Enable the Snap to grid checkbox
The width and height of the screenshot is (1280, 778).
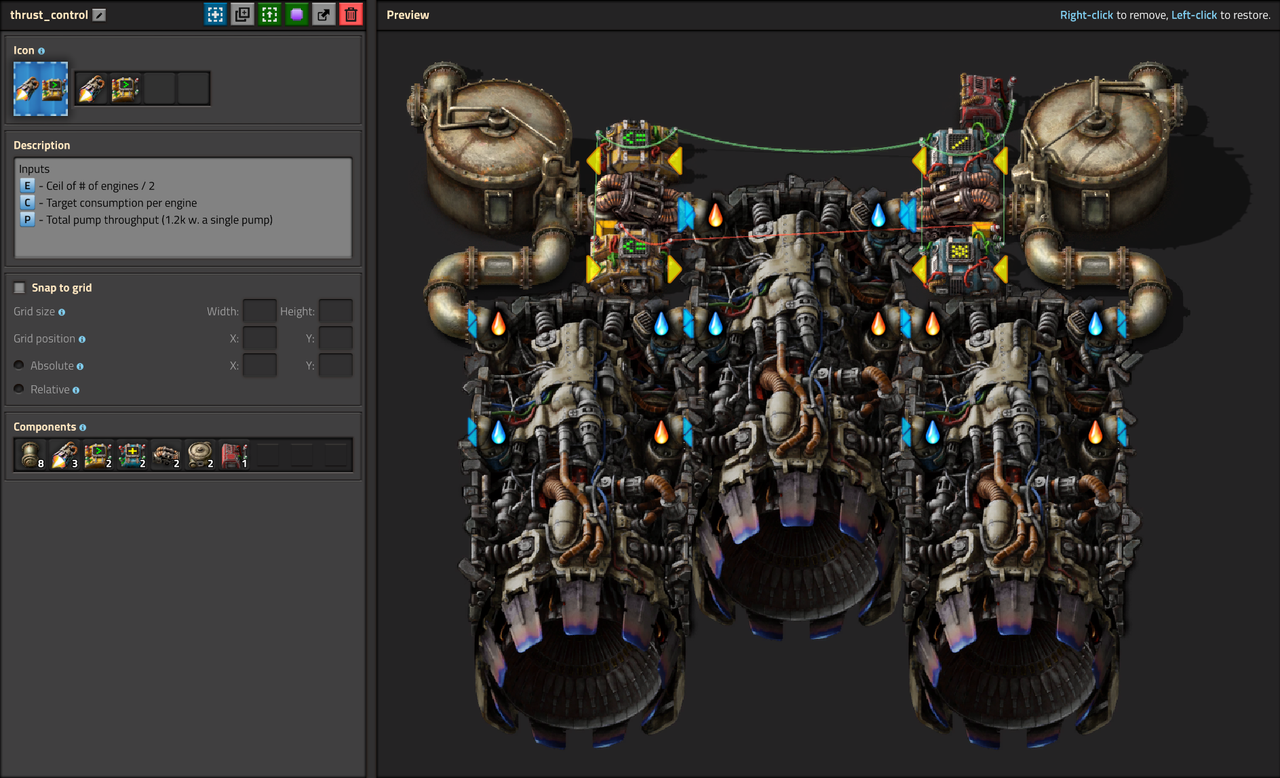19,288
